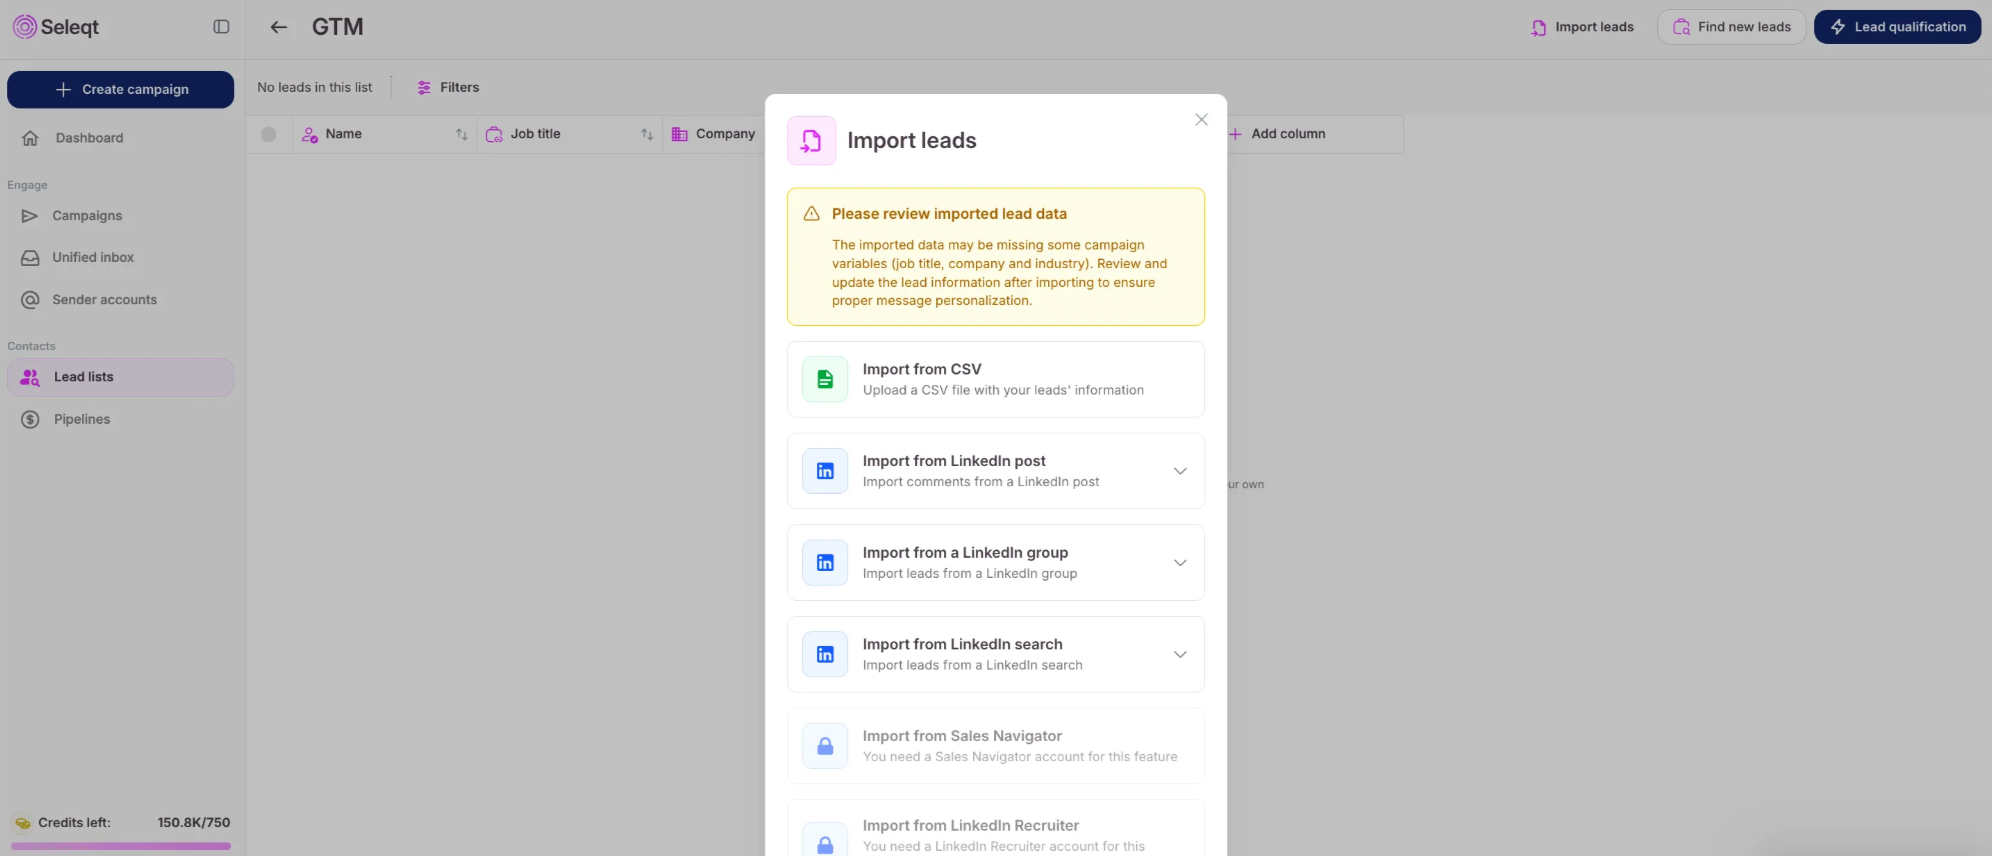This screenshot has height=856, width=1992.
Task: Go to Unified inbox
Action: tap(93, 258)
